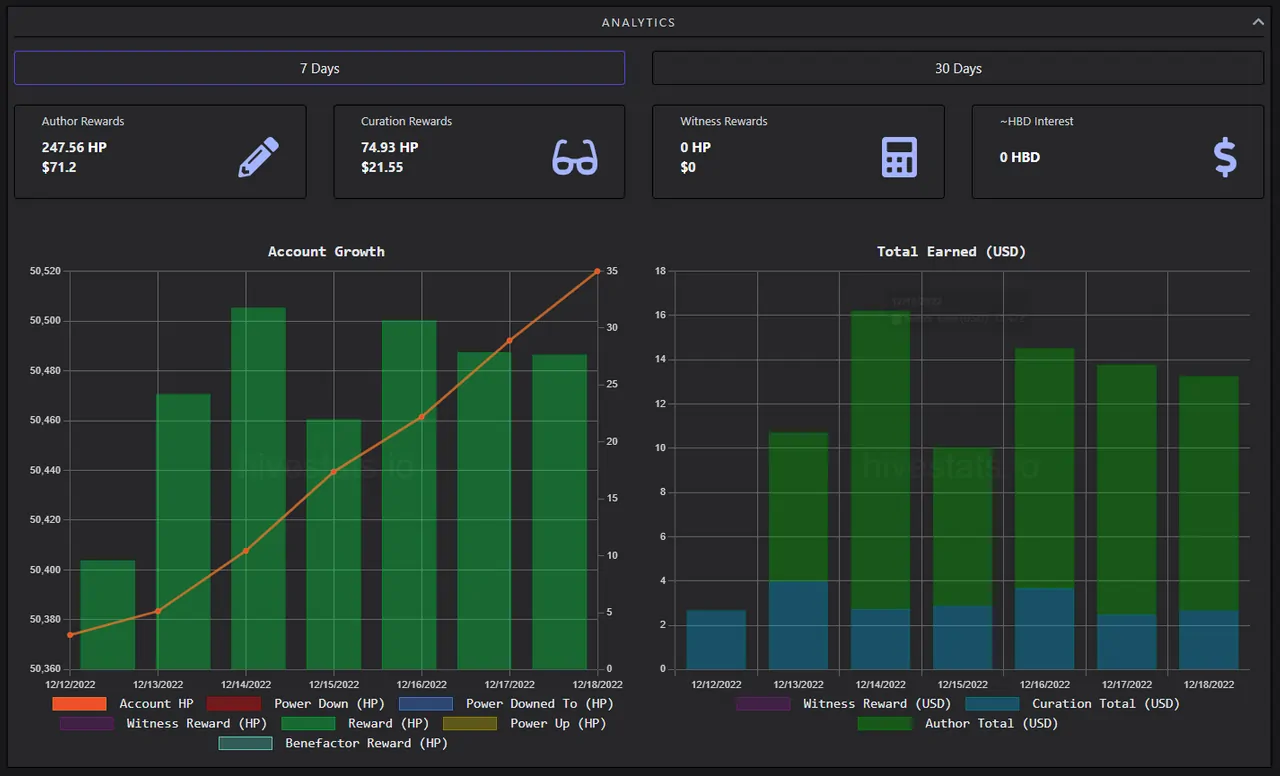Hide the green Reward (HP) series

[x=355, y=723]
